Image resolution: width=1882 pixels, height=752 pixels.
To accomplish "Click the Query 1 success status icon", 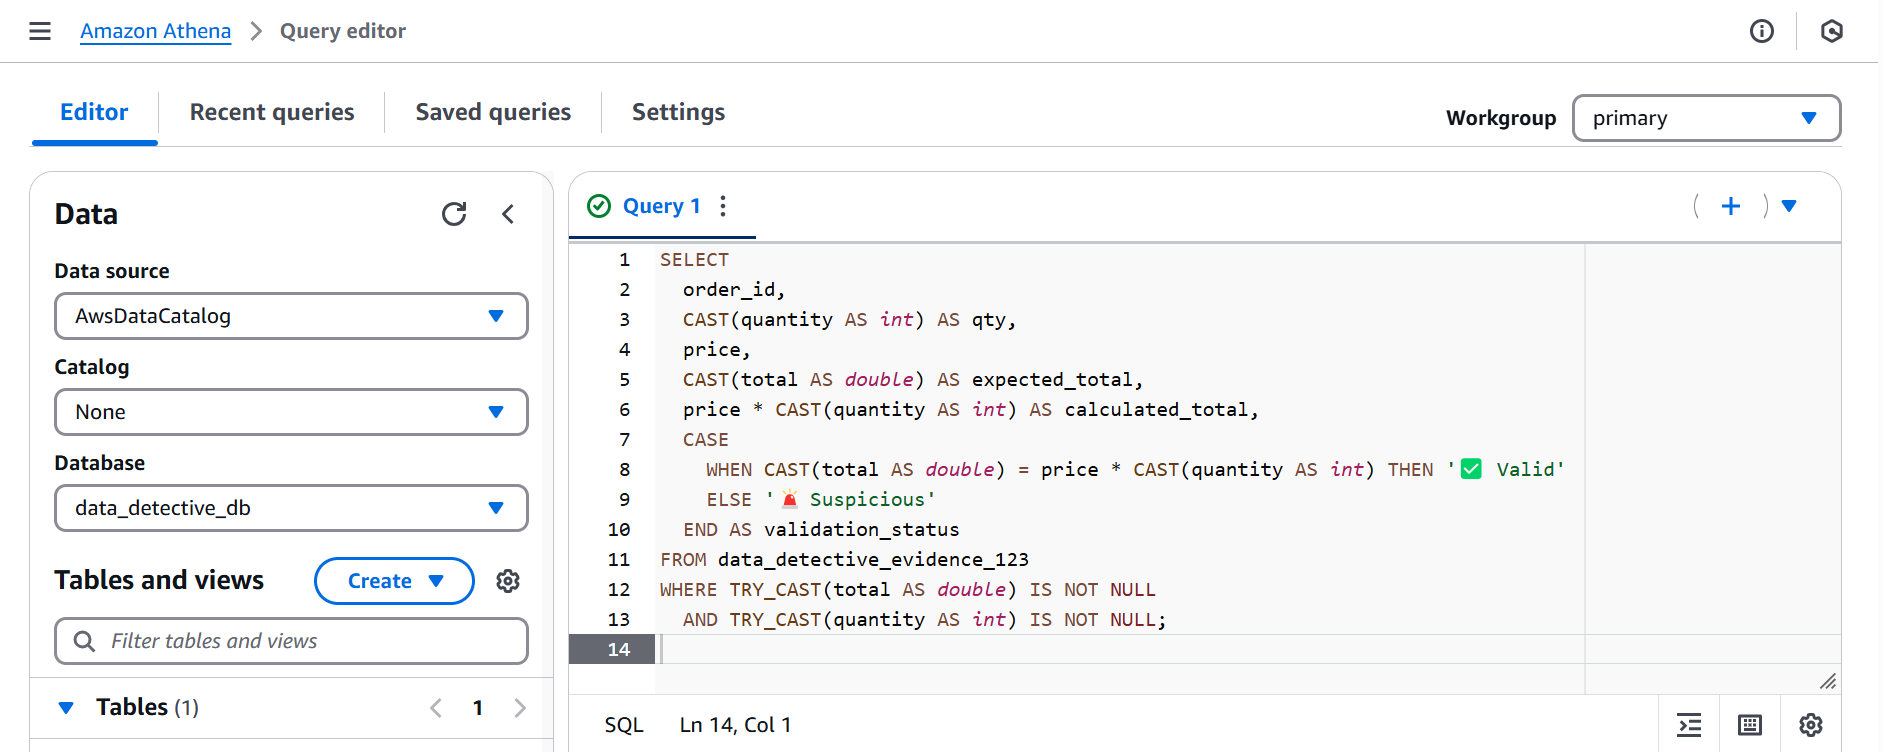I will click(599, 206).
